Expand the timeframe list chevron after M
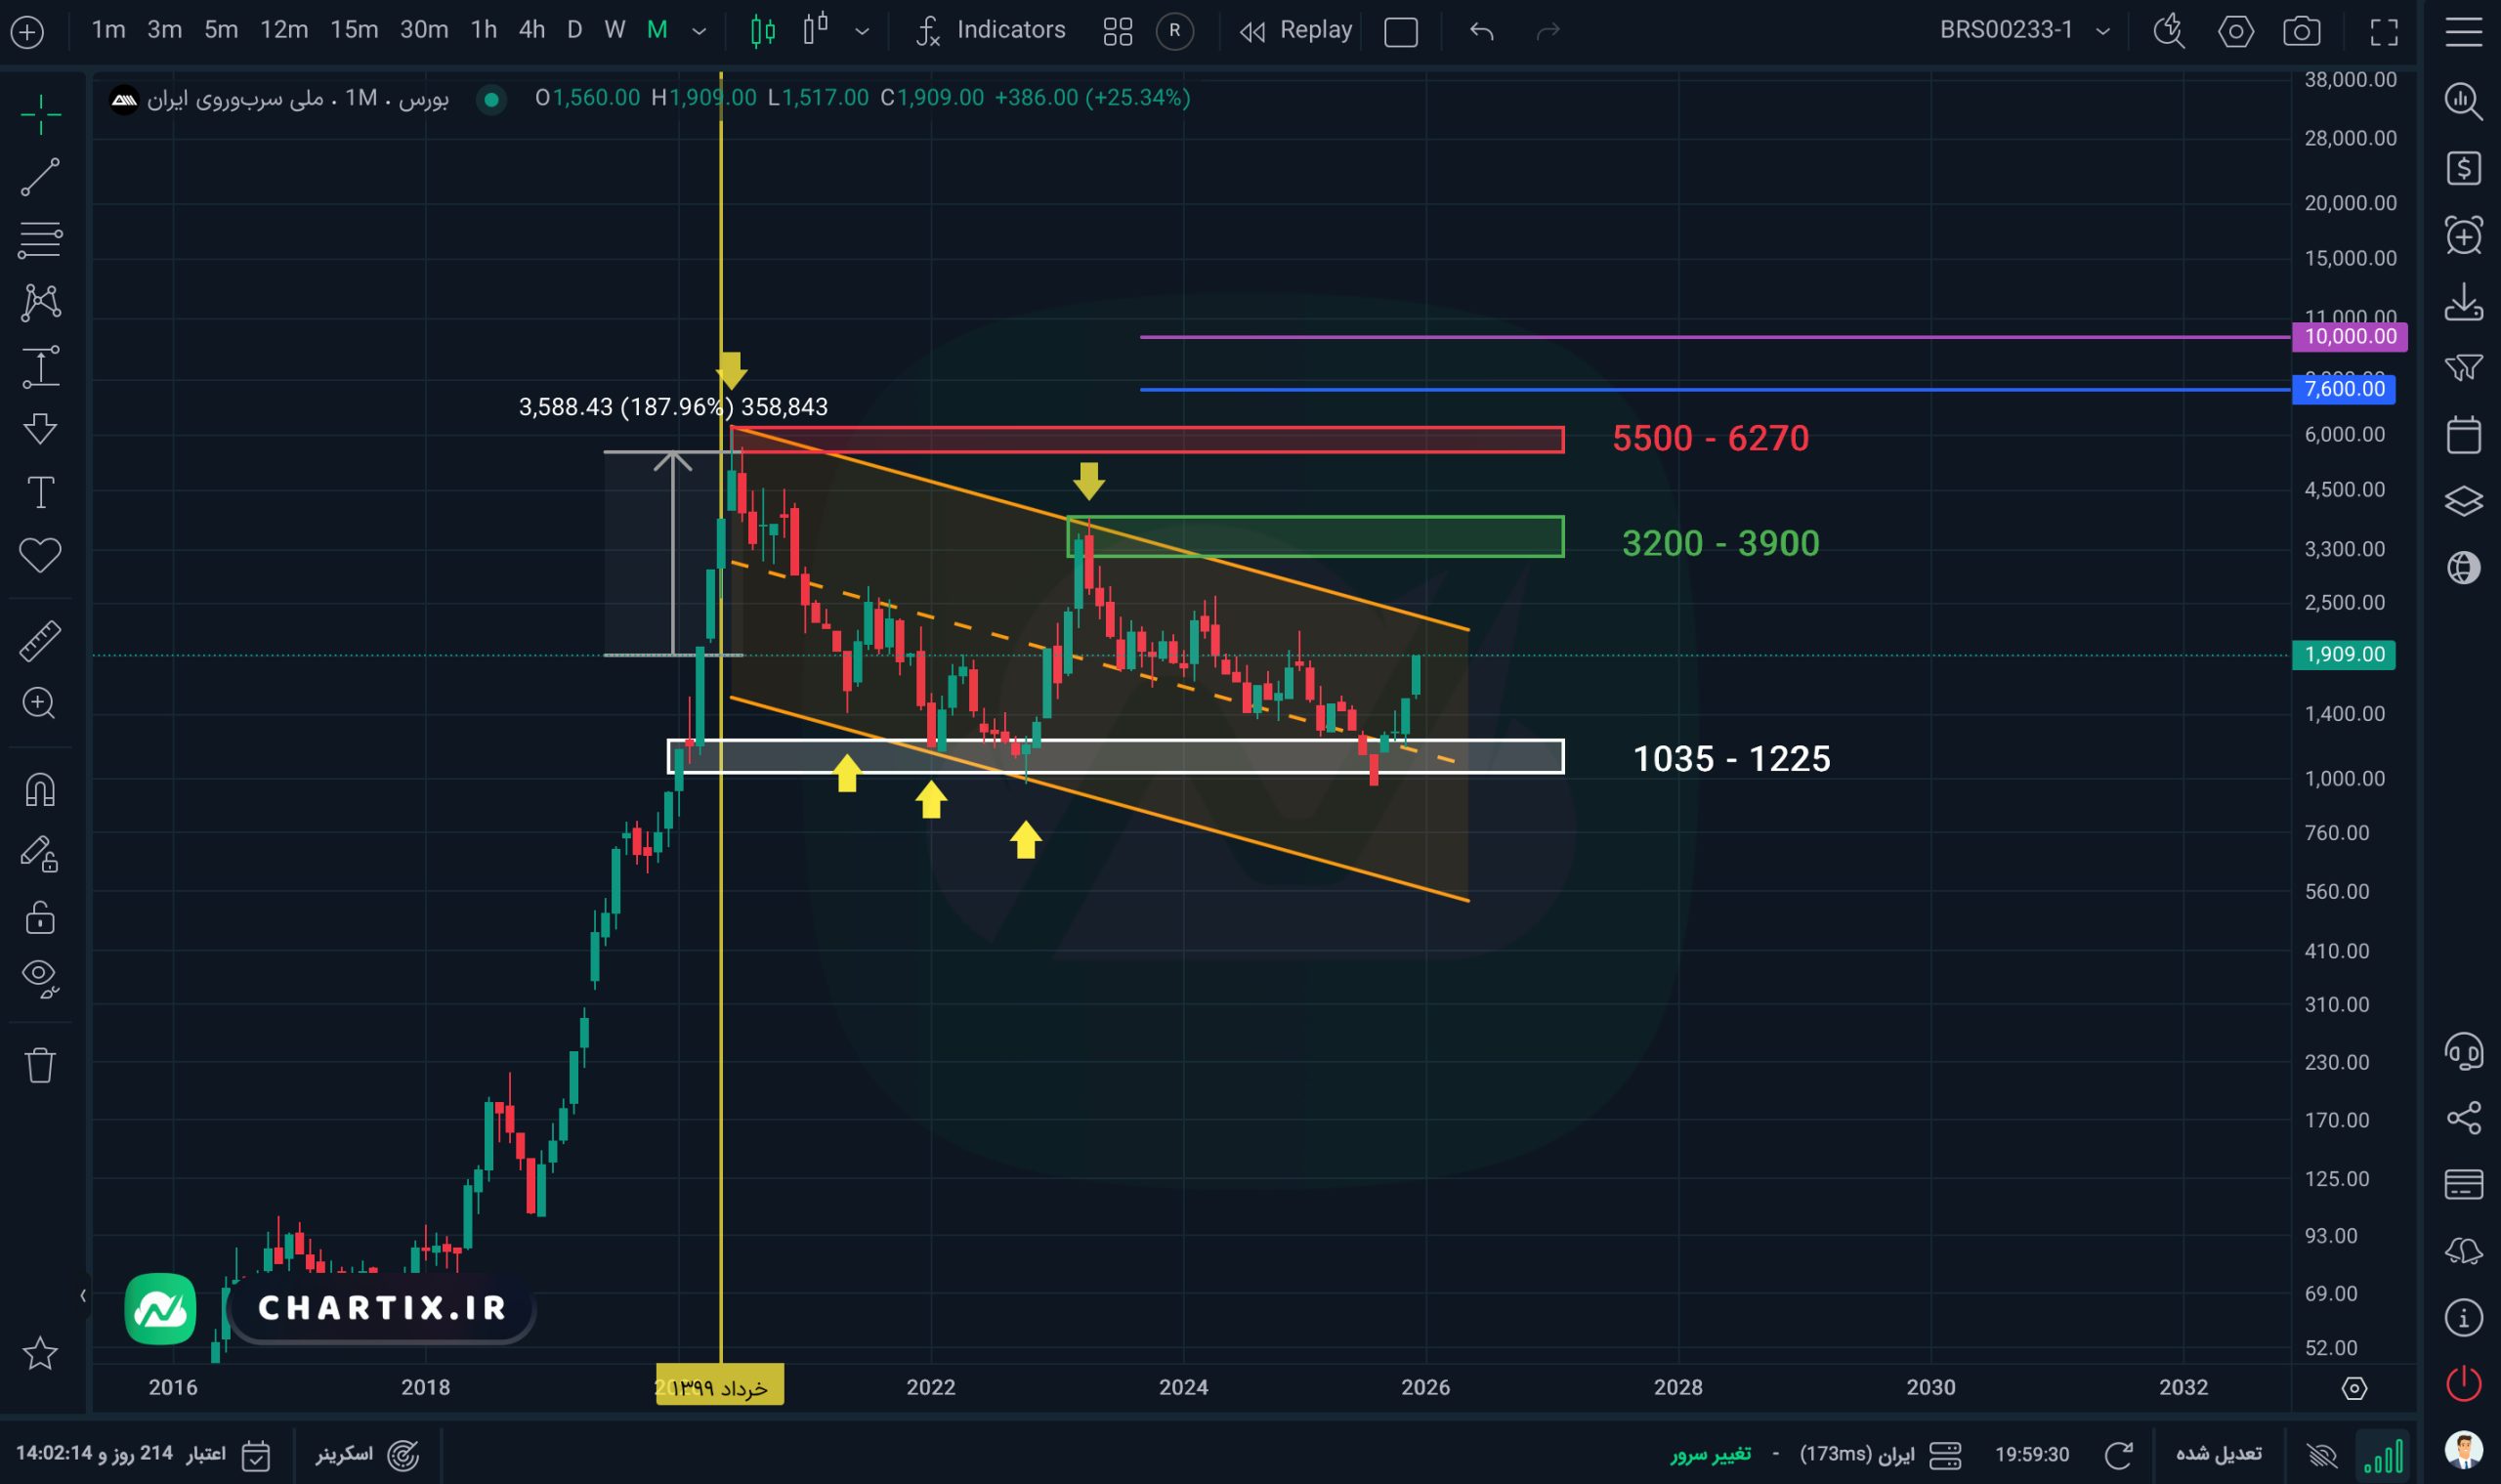The height and width of the screenshot is (1484, 2501). [x=699, y=31]
